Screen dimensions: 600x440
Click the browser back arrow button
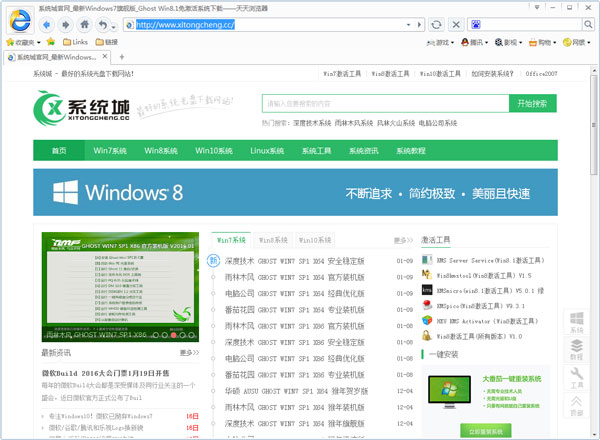point(46,25)
